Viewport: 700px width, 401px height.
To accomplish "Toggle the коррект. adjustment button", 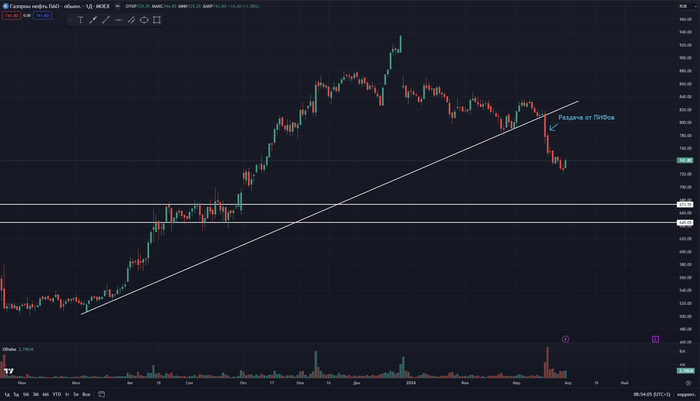I will tap(687, 394).
